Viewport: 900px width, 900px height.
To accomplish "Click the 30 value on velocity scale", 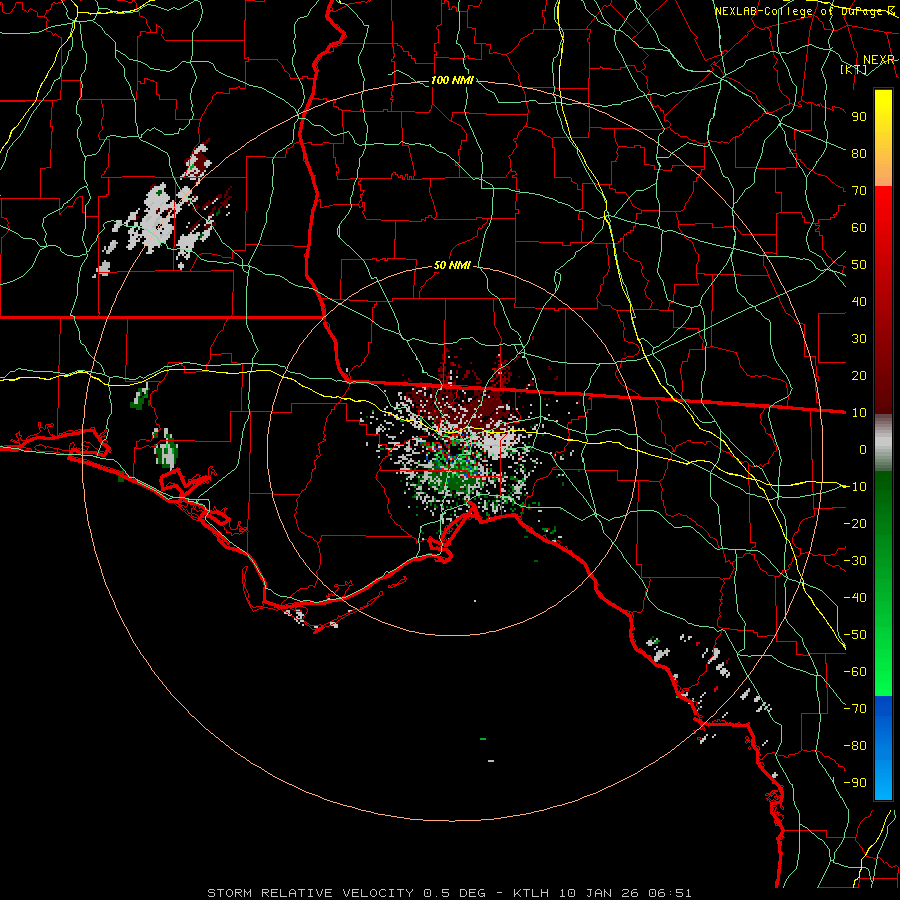I will pos(859,339).
